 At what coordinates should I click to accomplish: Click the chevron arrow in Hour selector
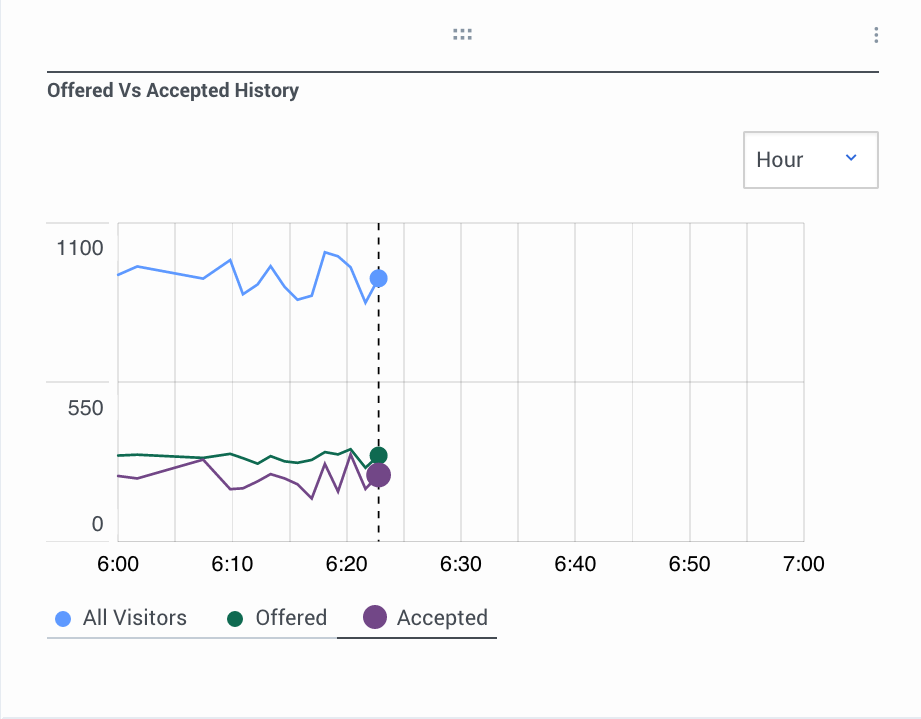point(851,158)
